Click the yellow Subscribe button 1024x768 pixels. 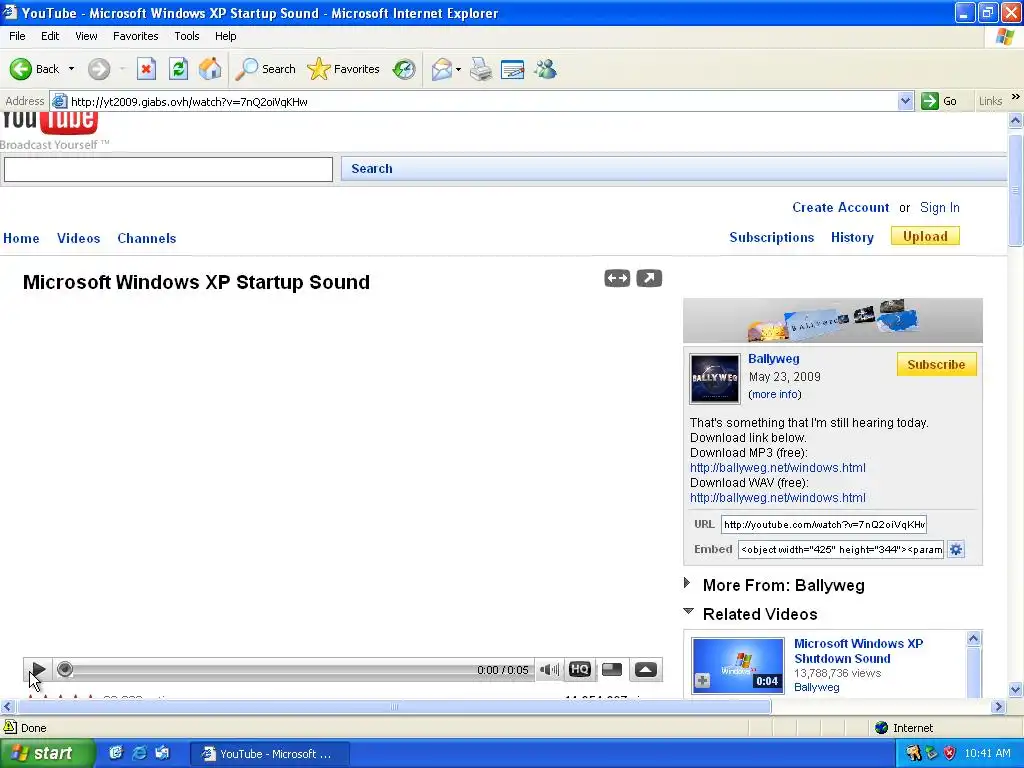pos(936,364)
